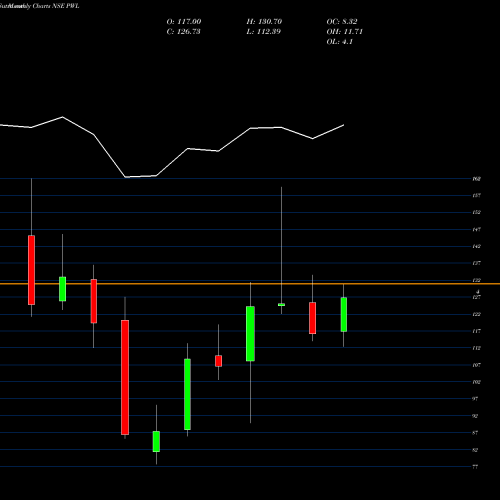
Task: Click the orange horizontal current-price line
Action: click(x=250, y=284)
